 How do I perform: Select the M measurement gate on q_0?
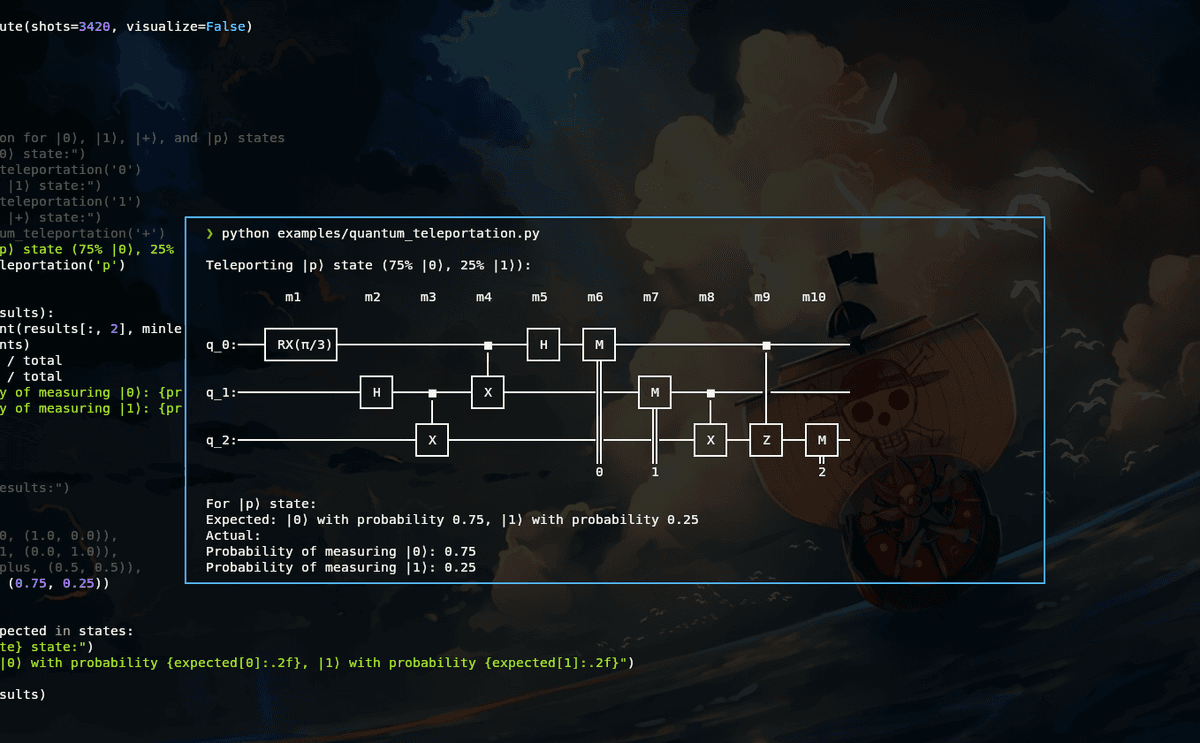[599, 345]
